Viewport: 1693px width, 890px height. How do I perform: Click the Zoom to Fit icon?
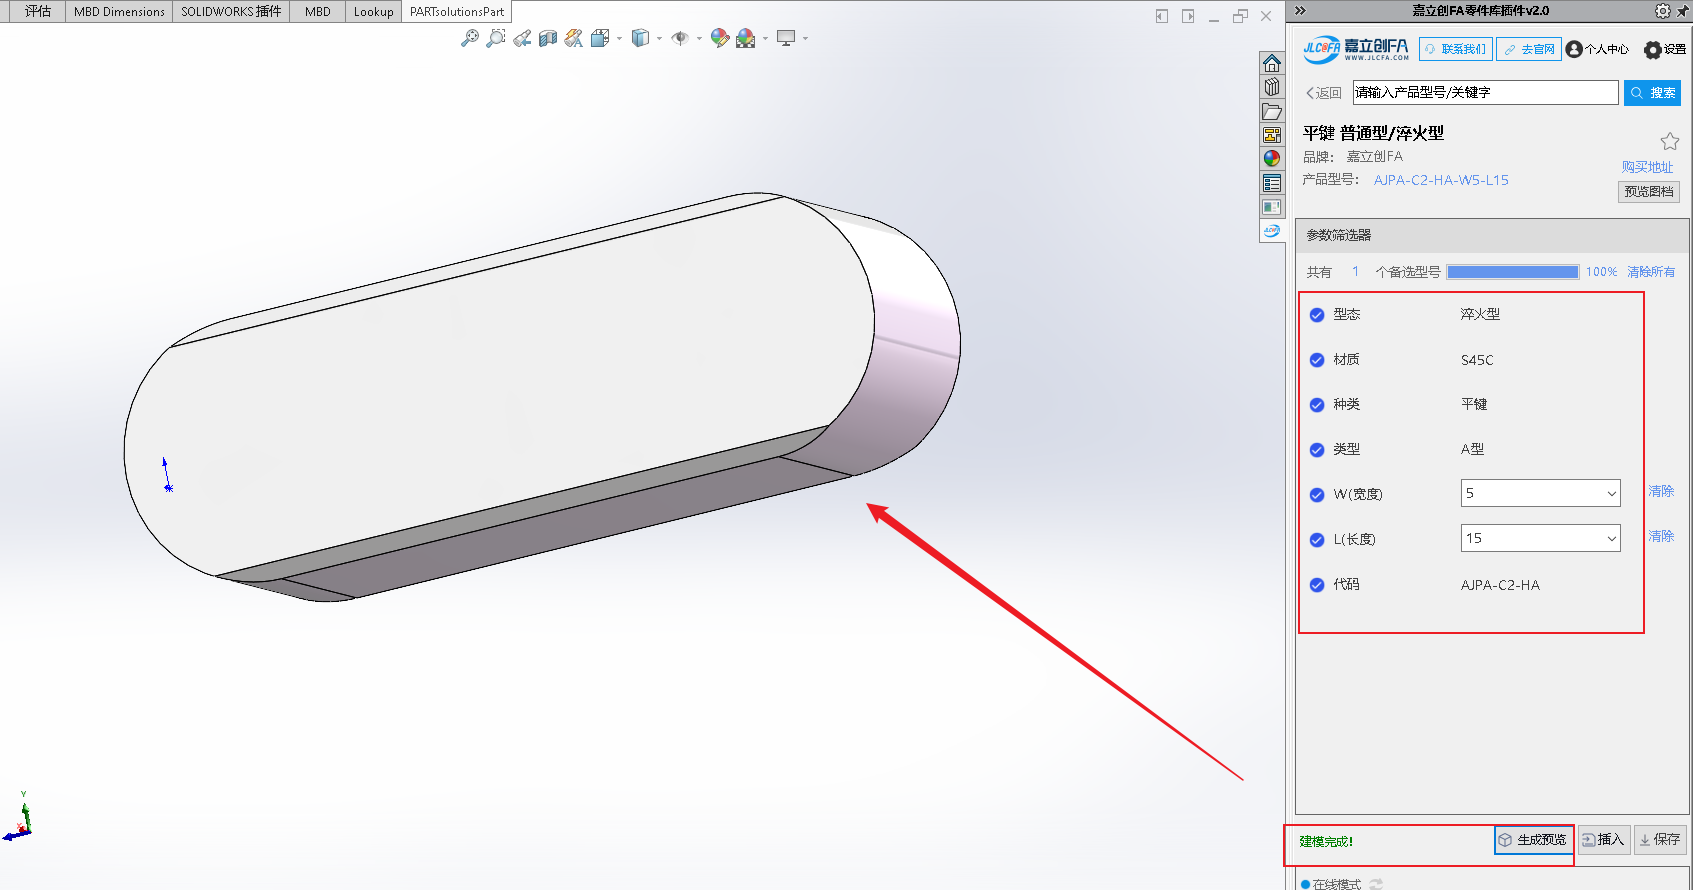tap(469, 38)
